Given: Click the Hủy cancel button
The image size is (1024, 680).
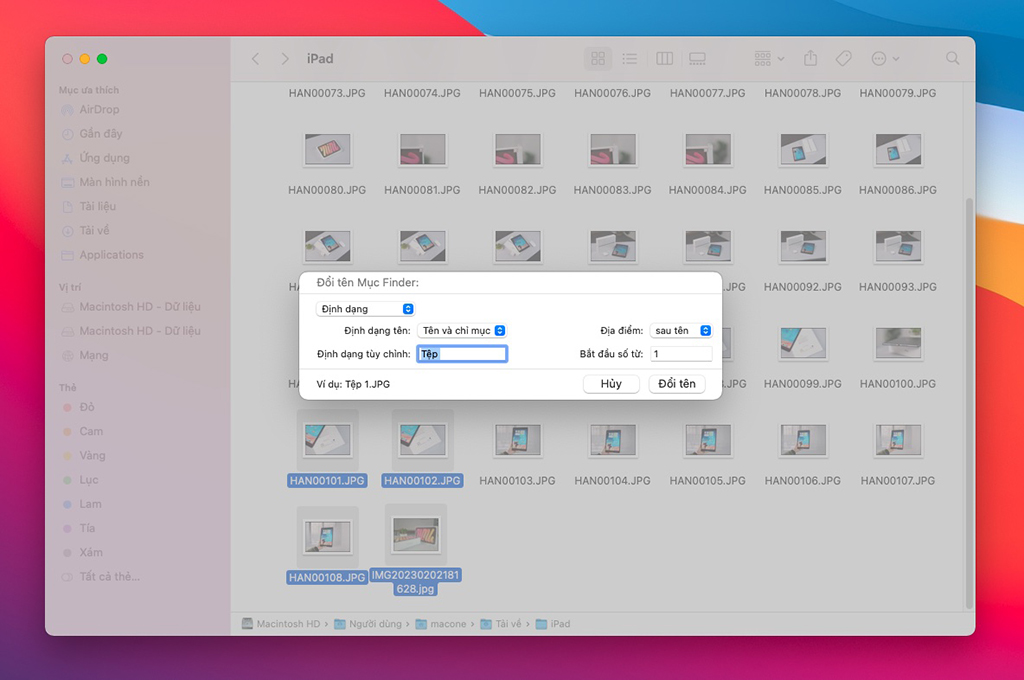Looking at the screenshot, I should (x=611, y=383).
